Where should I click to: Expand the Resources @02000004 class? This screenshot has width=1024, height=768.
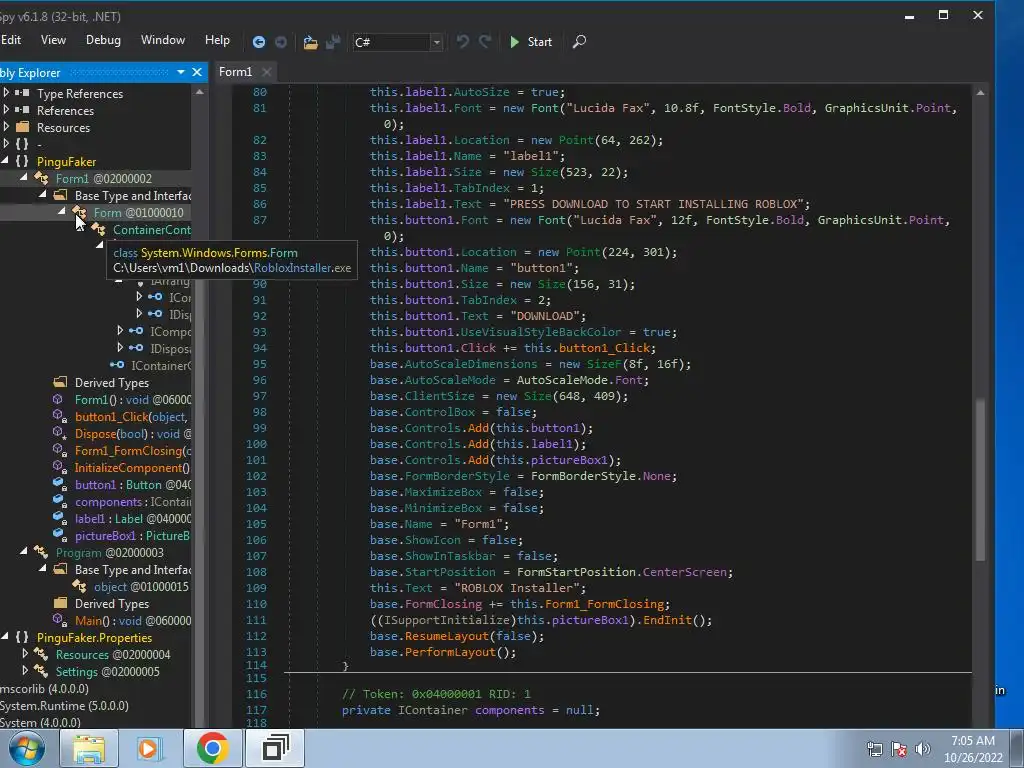[25, 653]
